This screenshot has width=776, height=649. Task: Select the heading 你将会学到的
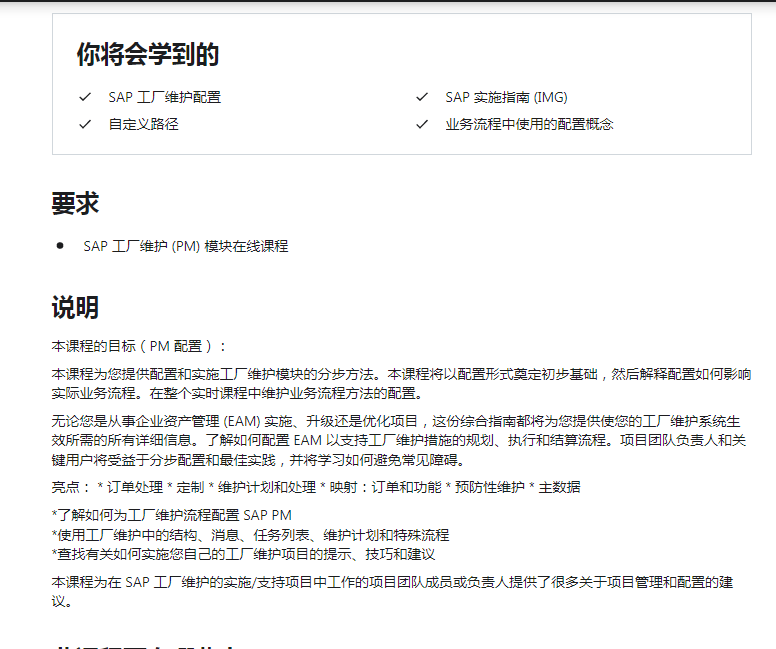(x=147, y=54)
